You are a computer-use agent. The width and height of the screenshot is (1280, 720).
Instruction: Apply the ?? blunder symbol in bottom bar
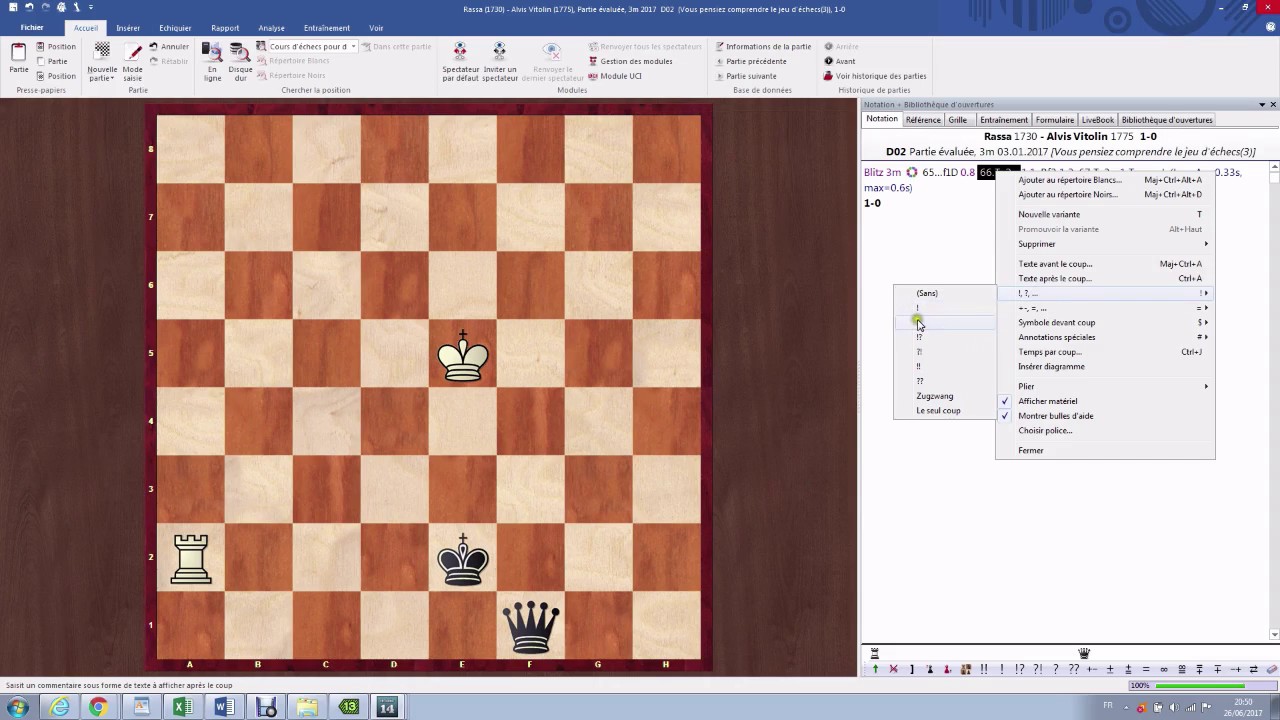[1074, 669]
